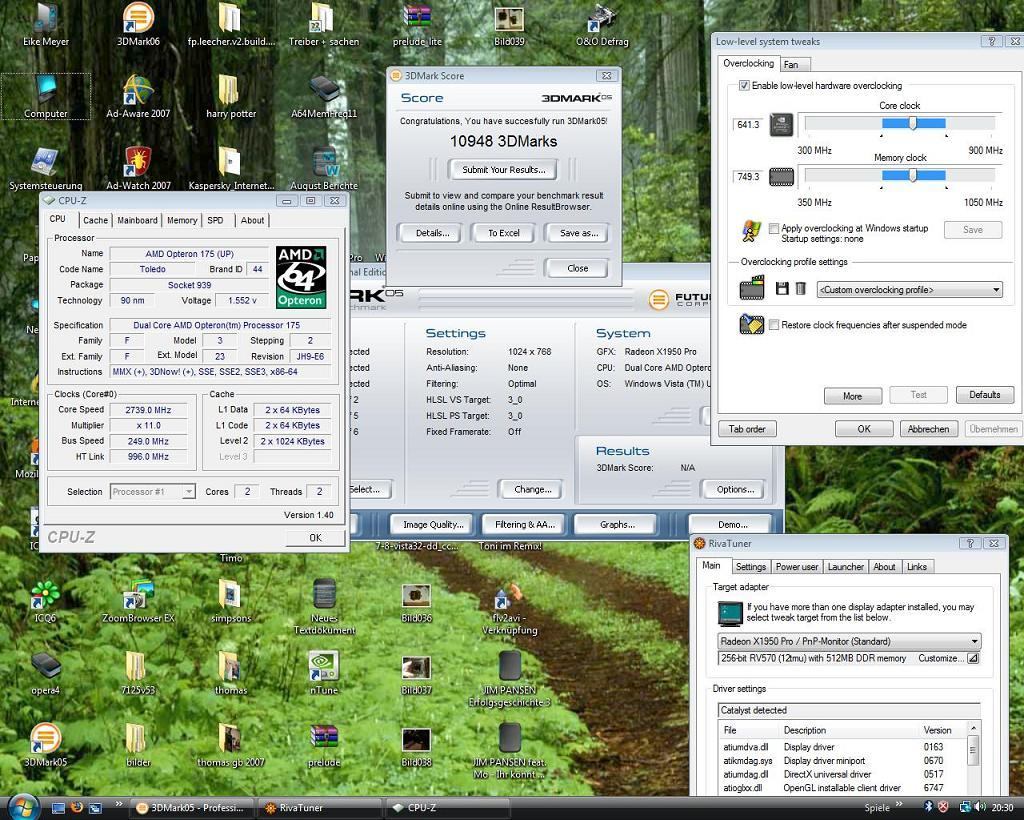Viewport: 1024px width, 820px height.
Task: Click the Memory clock slider handle
Action: coord(912,175)
